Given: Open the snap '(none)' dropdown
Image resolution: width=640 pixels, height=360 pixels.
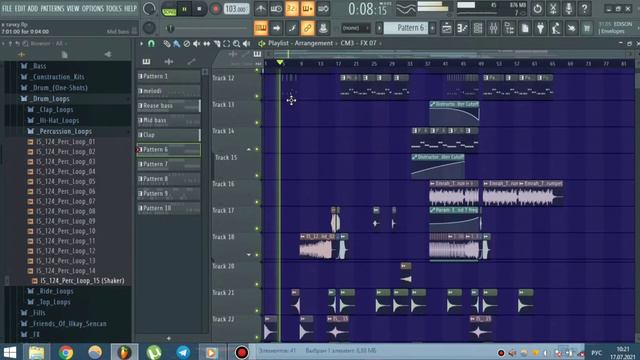Looking at the screenshot, I should pyautogui.click(x=356, y=28).
